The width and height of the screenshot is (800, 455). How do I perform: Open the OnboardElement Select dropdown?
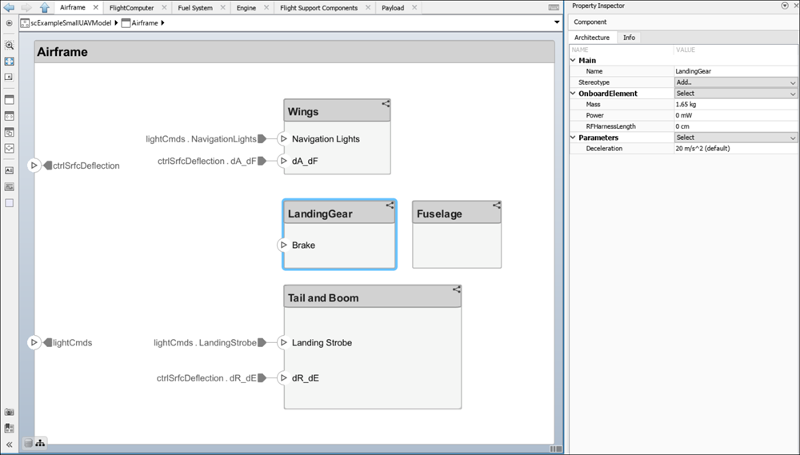click(735, 93)
